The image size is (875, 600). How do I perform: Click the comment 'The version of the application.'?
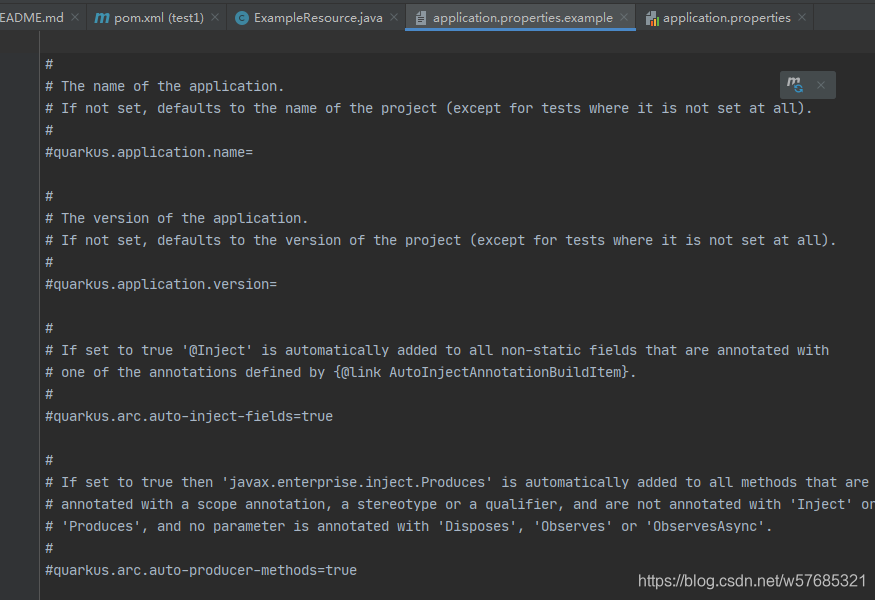185,218
